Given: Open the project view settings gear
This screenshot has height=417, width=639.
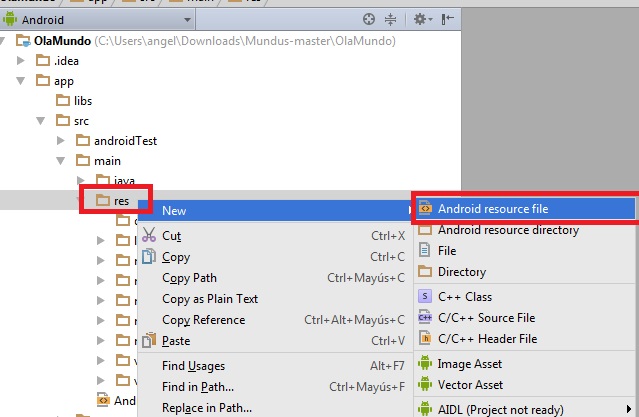Looking at the screenshot, I should tap(423, 19).
